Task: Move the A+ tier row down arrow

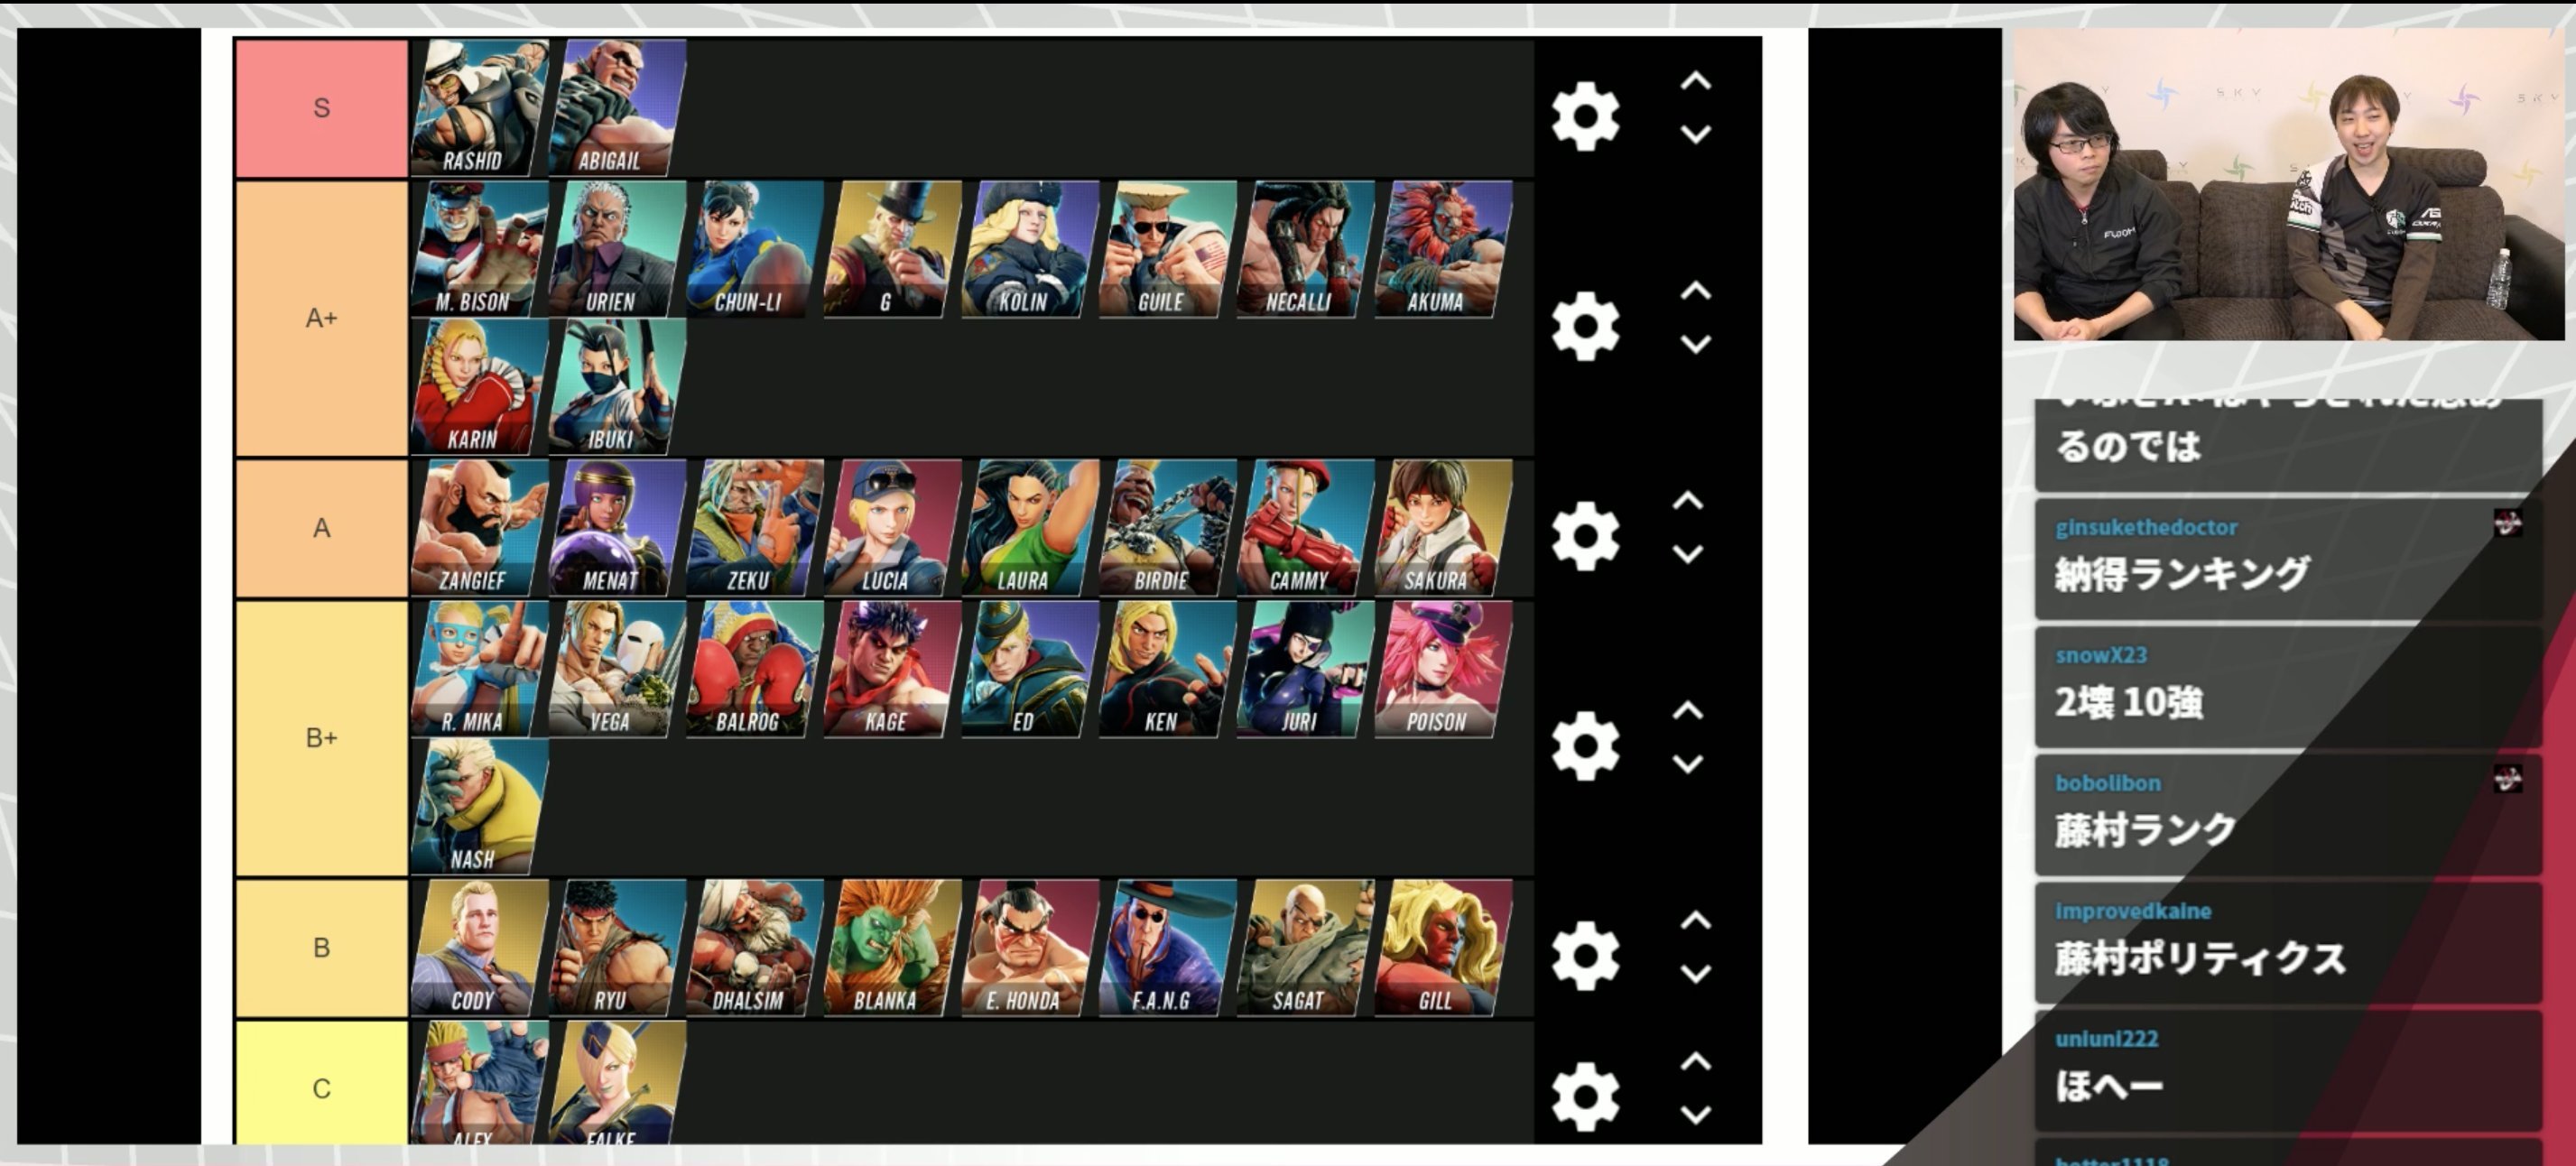Action: coord(1695,344)
